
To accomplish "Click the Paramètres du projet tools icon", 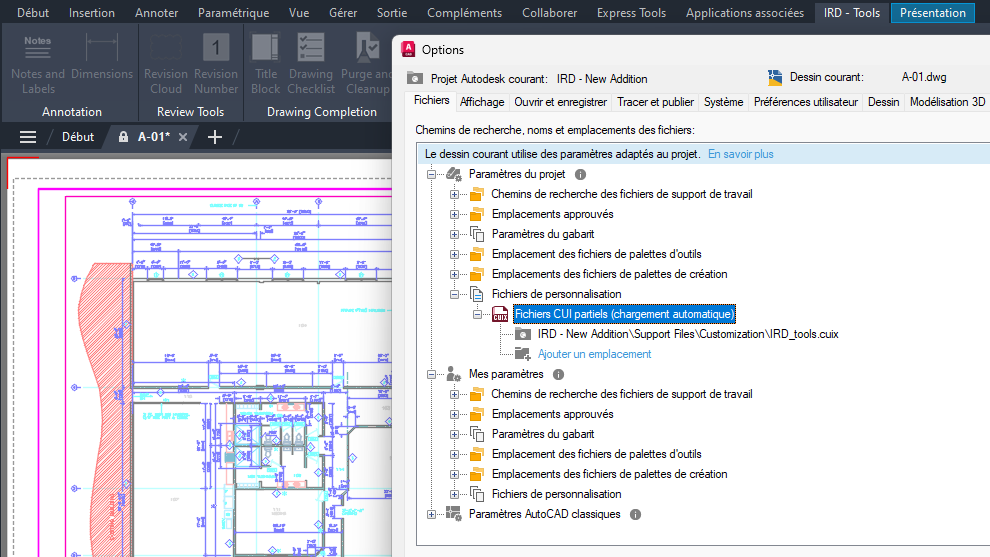I will (x=454, y=174).
